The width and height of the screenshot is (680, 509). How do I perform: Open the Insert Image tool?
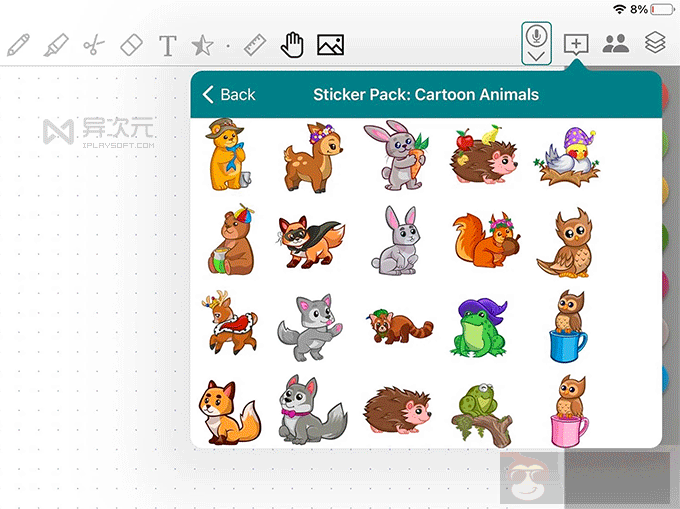330,45
